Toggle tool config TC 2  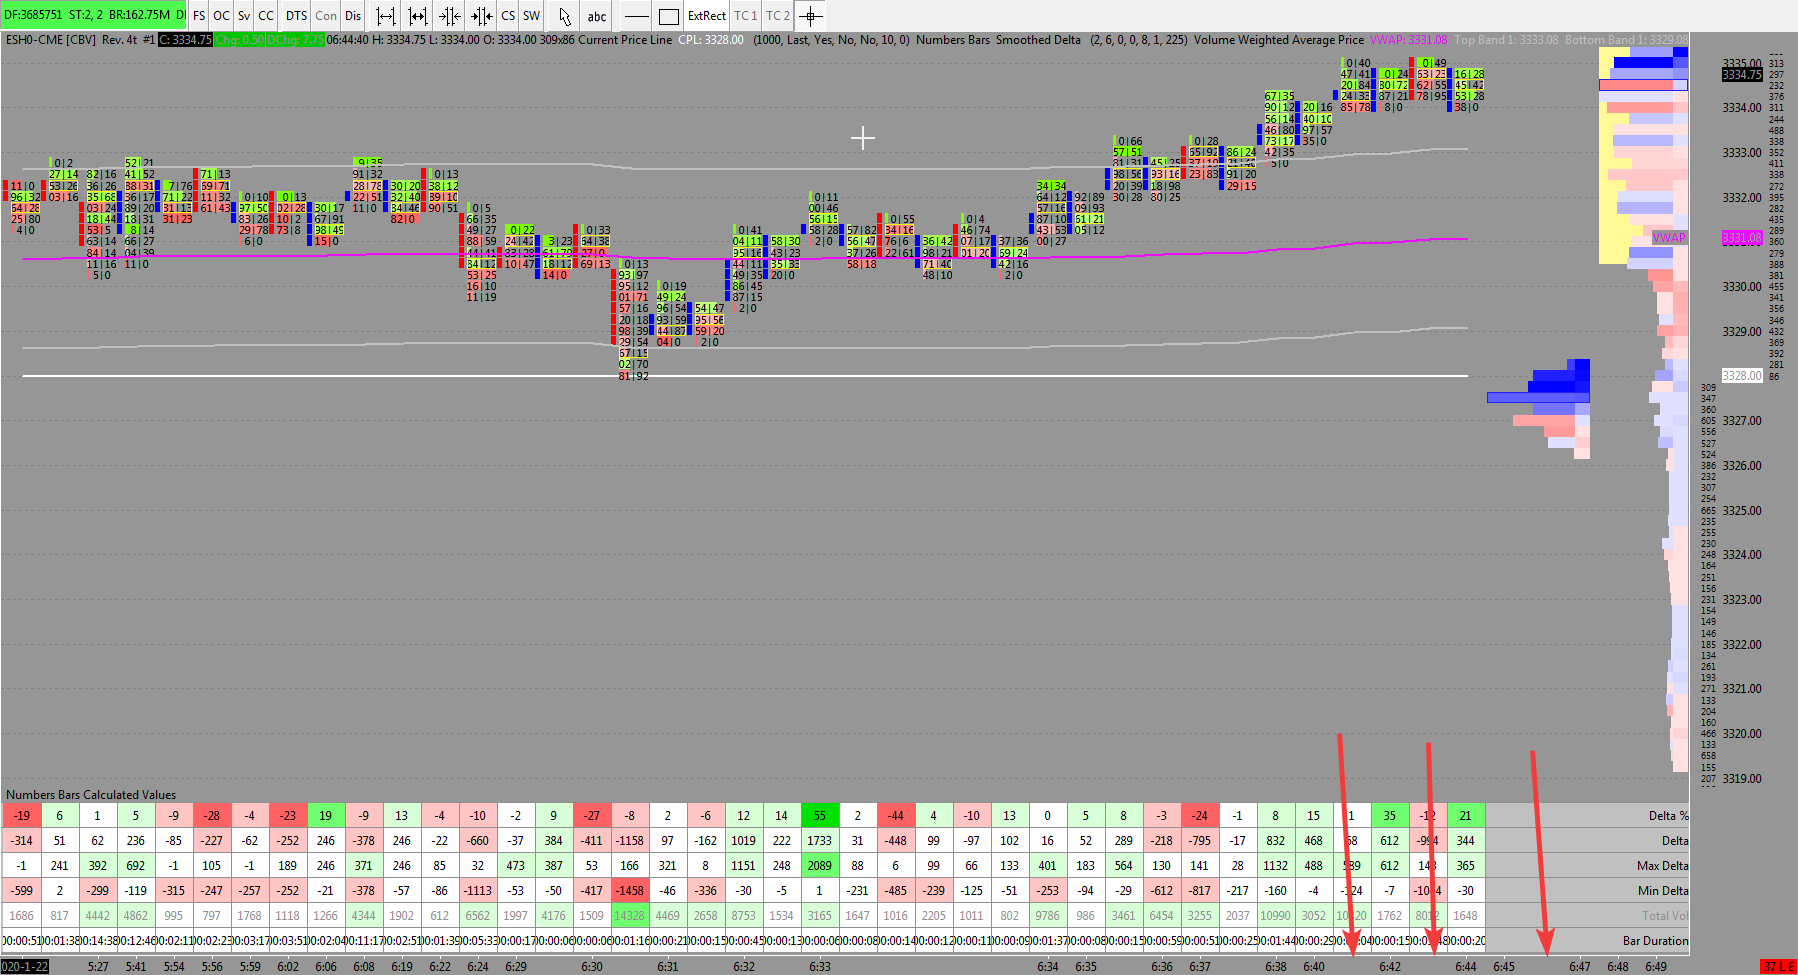[778, 16]
